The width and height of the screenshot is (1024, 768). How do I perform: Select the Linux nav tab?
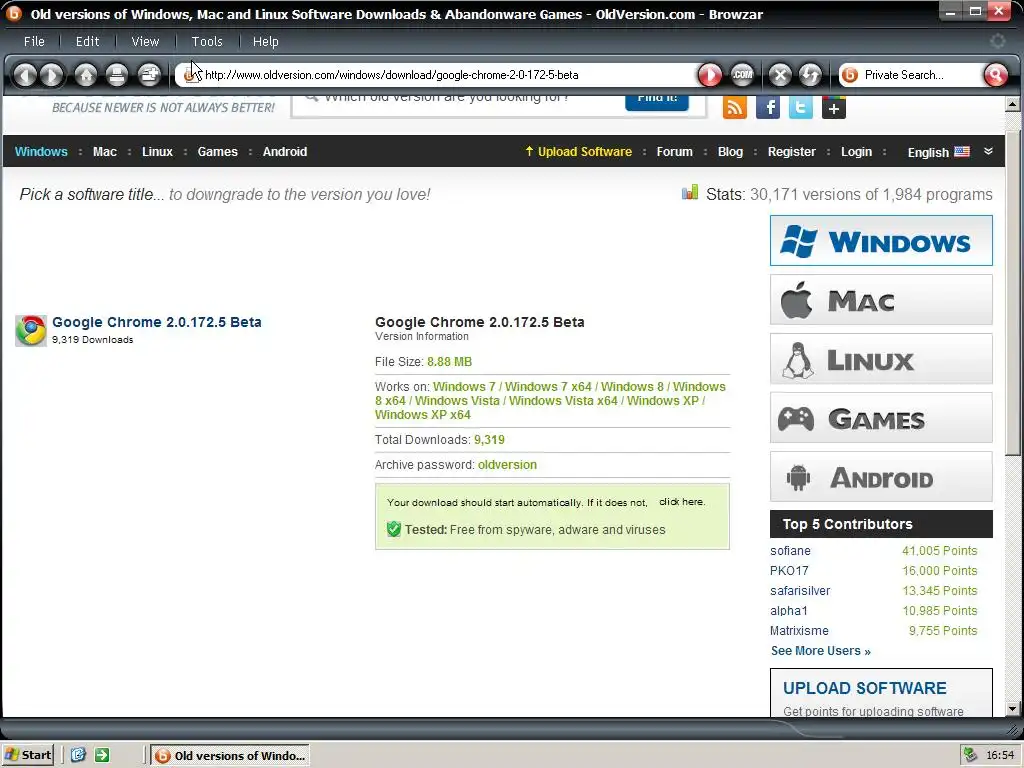click(157, 152)
